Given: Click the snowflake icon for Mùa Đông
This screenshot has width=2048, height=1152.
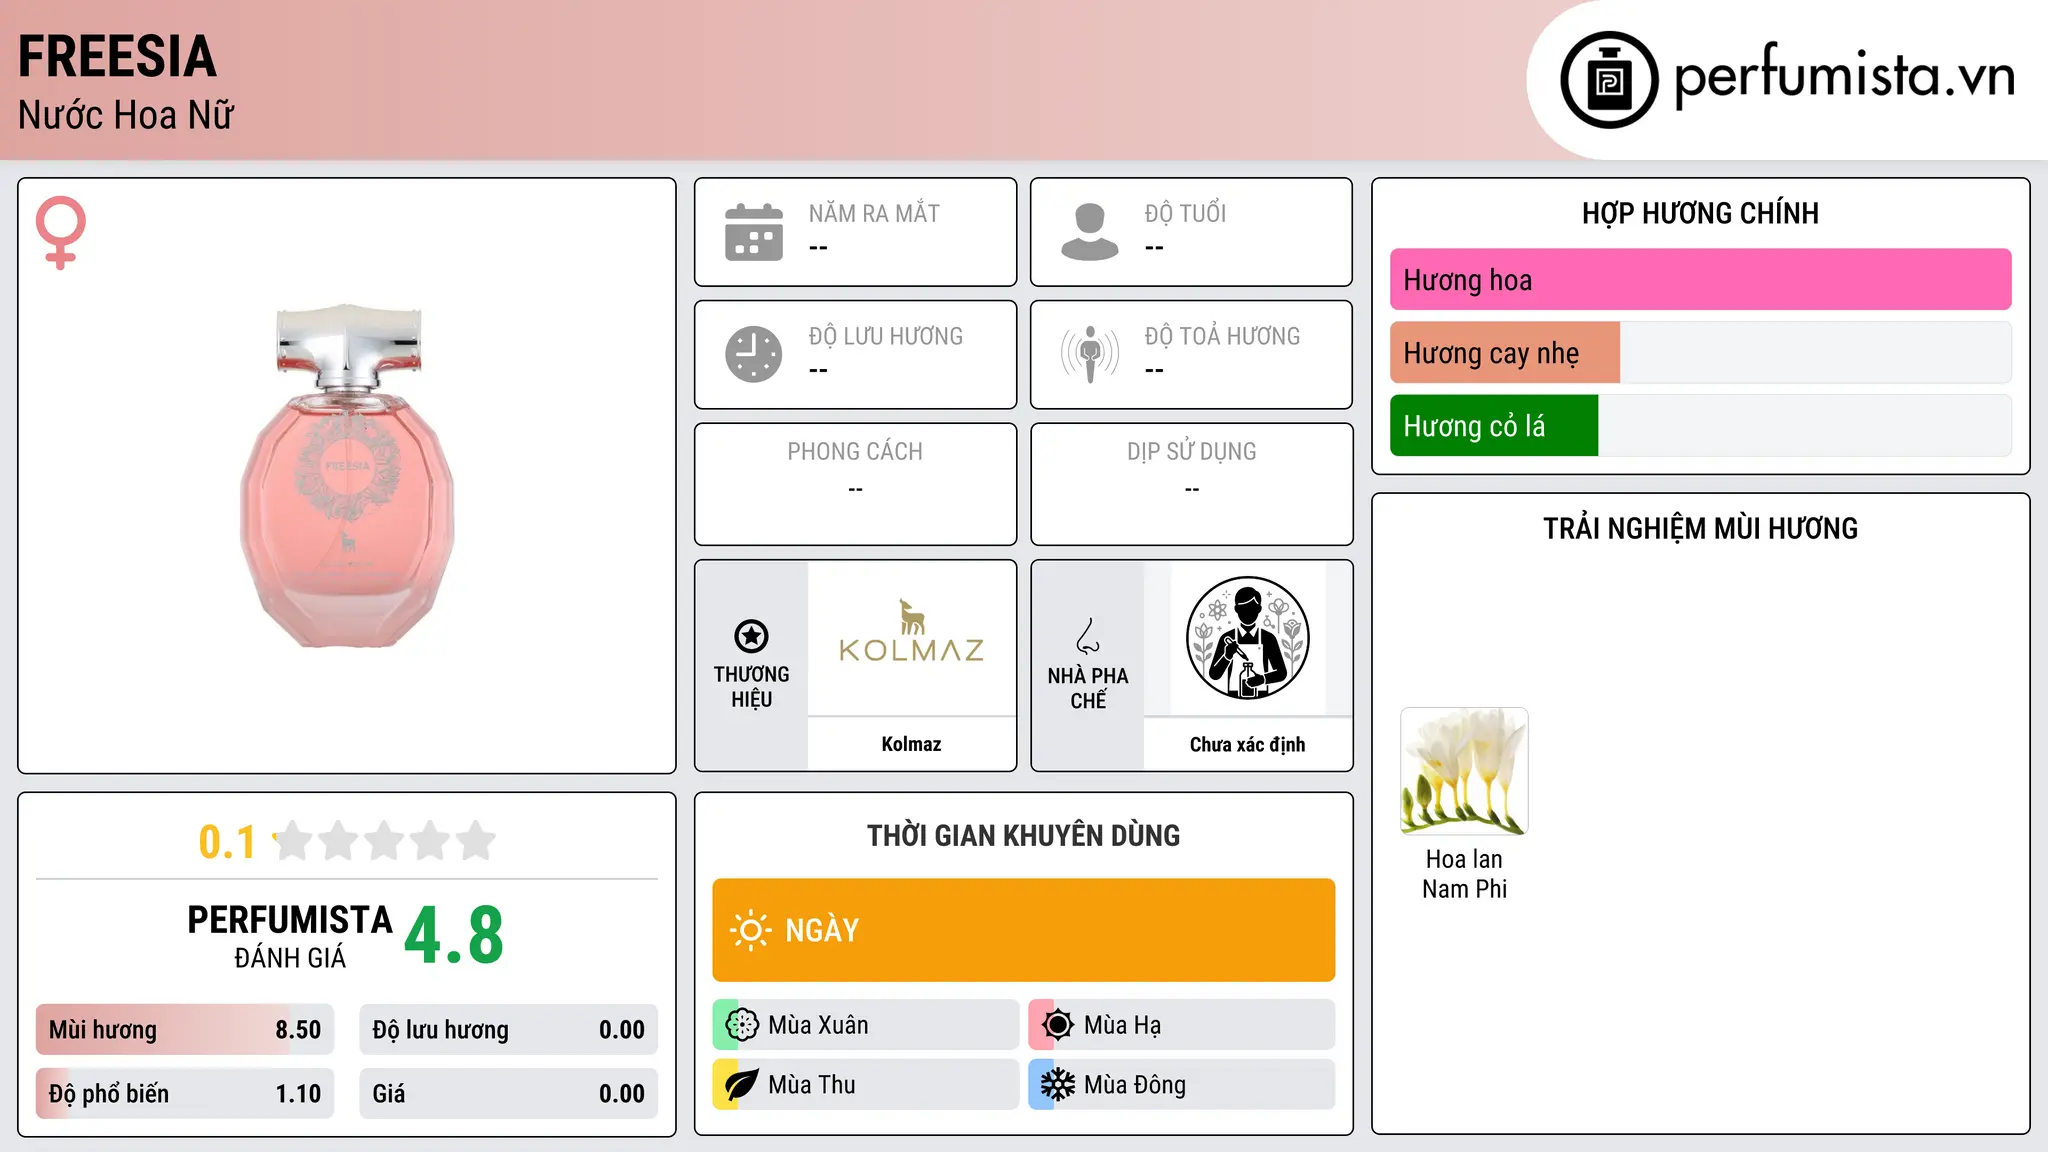Looking at the screenshot, I should pos(1058,1085).
